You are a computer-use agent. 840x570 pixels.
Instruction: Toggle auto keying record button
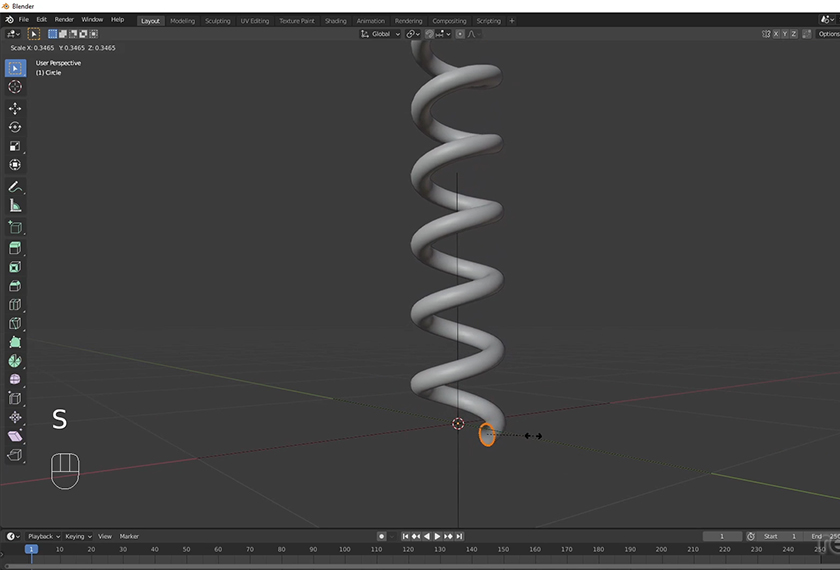point(381,537)
